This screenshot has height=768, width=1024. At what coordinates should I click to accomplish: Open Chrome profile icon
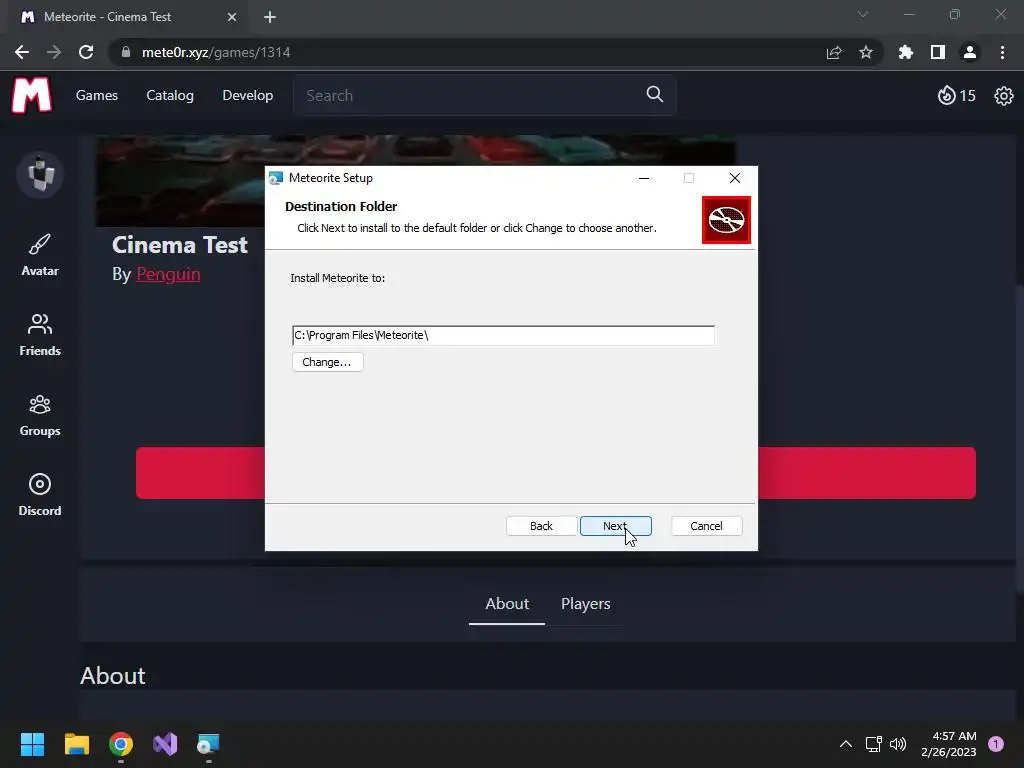coord(970,52)
